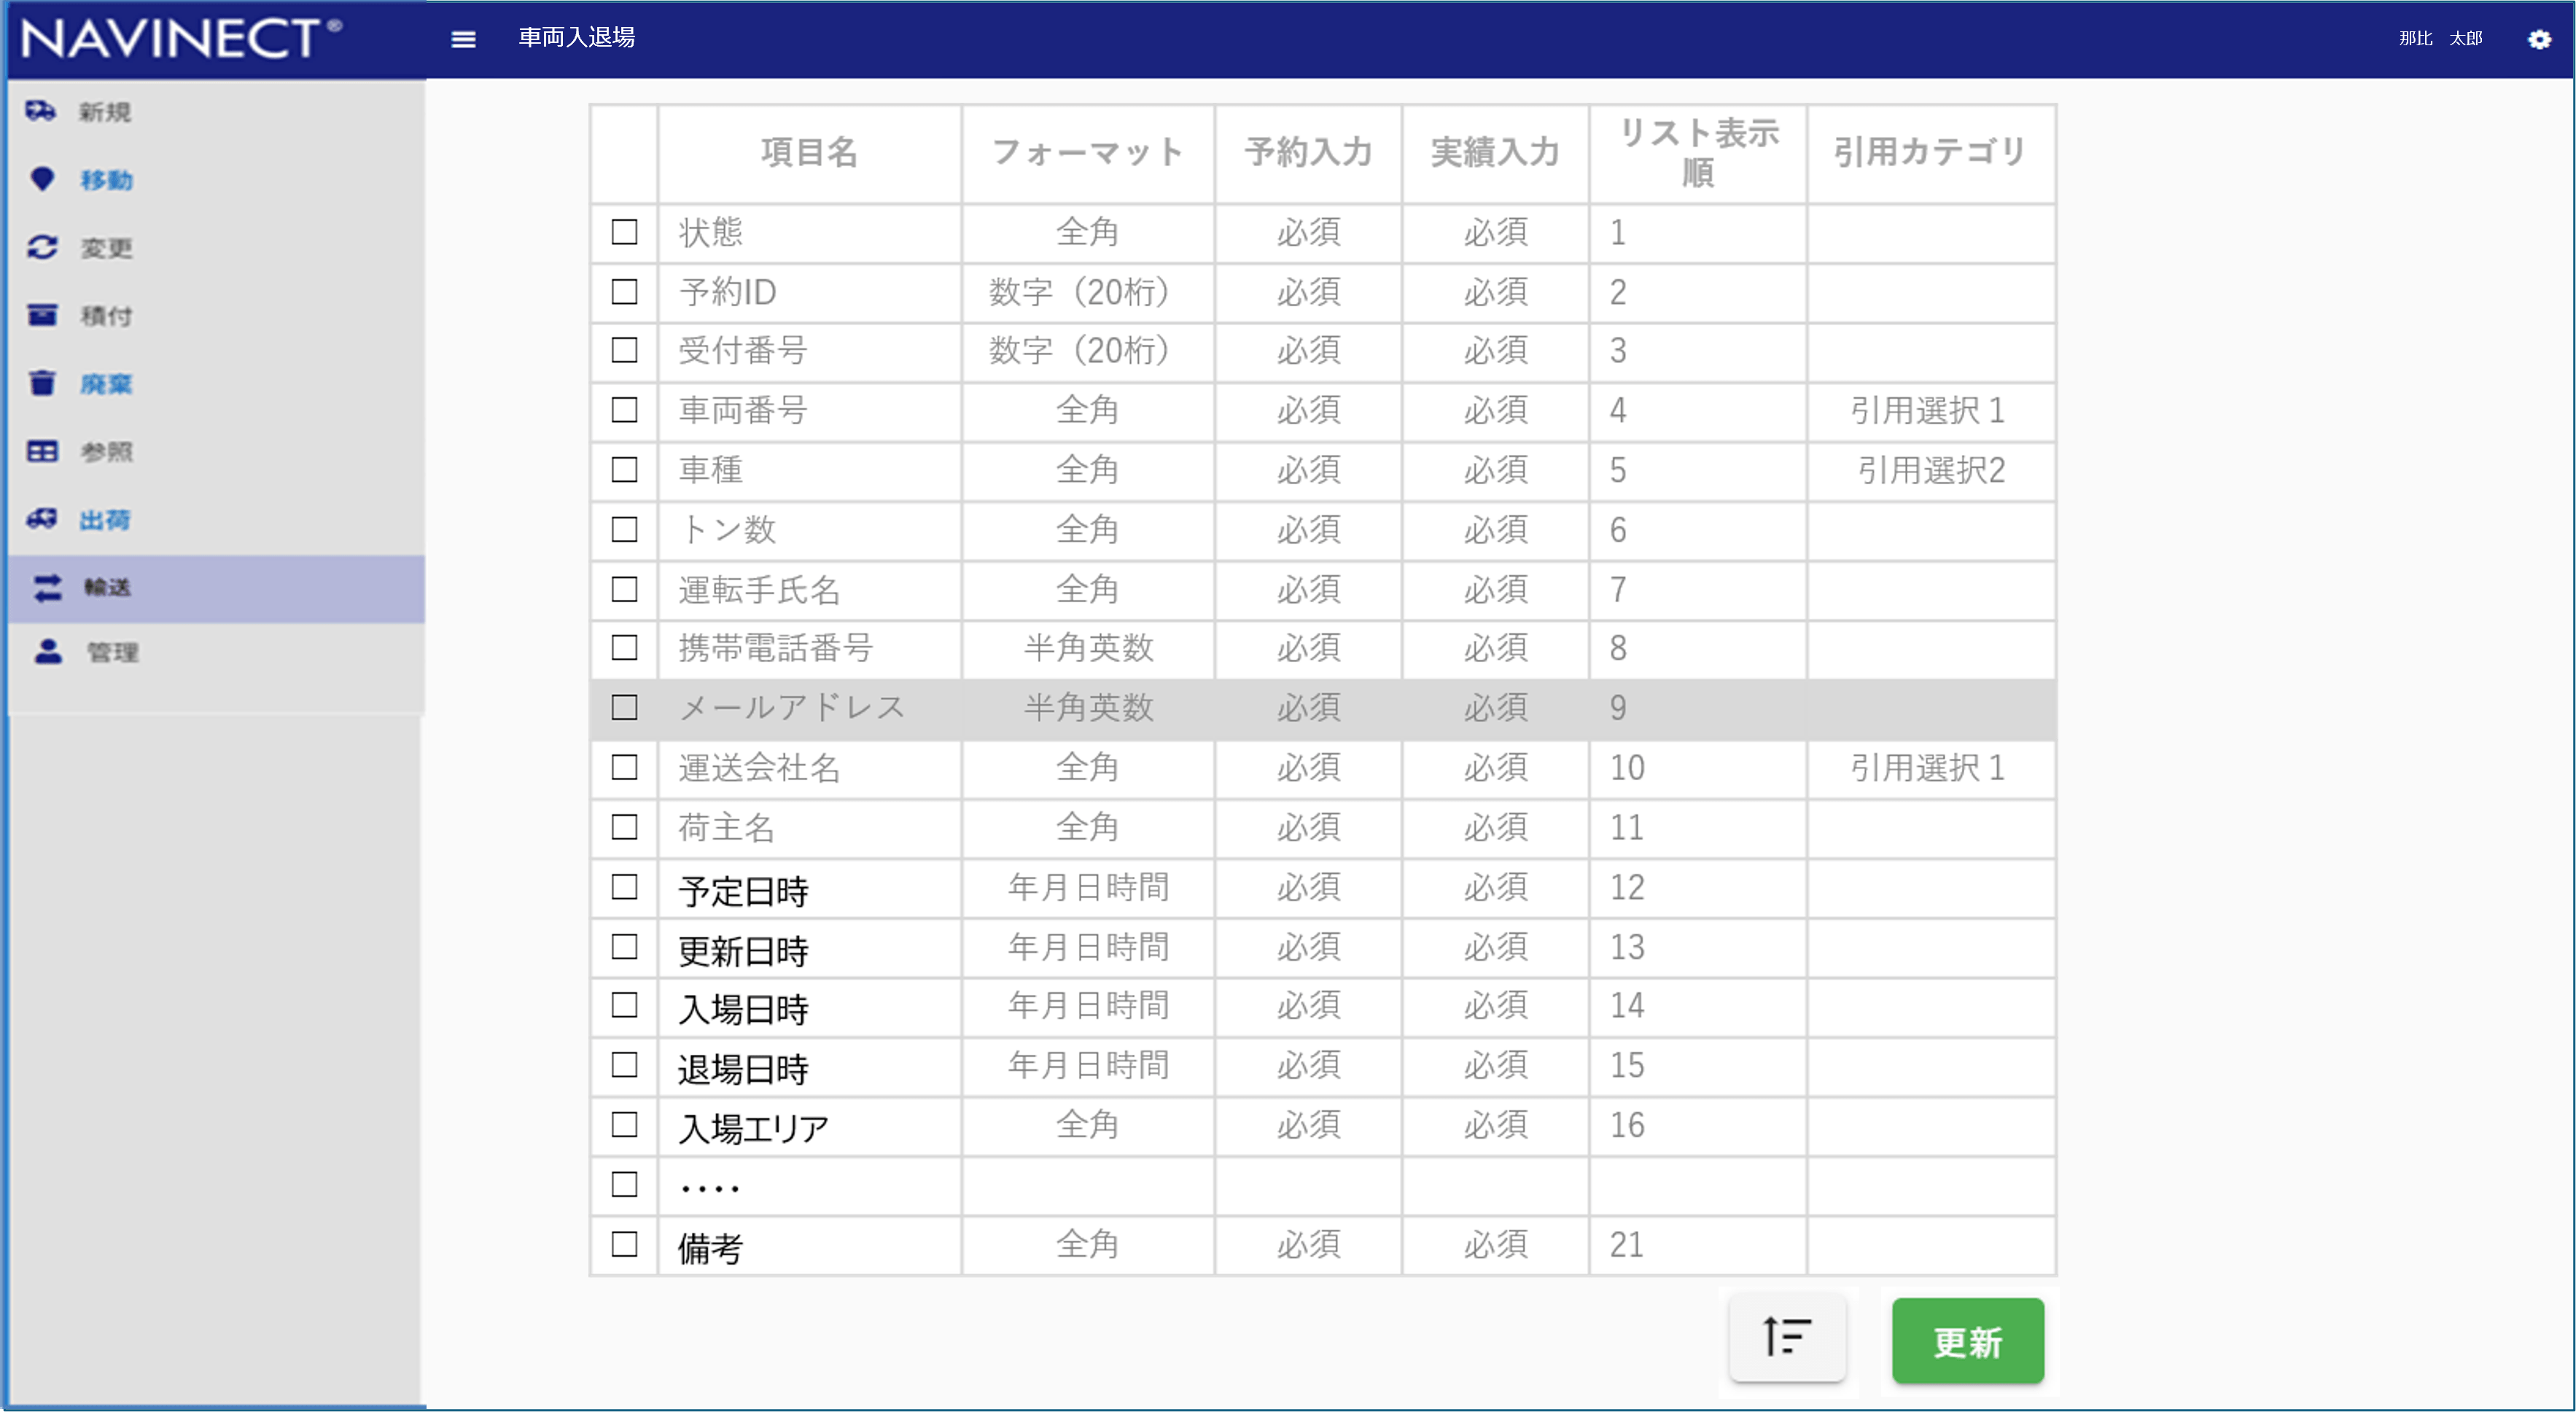Check the 入場日時 row checkbox

624,1005
